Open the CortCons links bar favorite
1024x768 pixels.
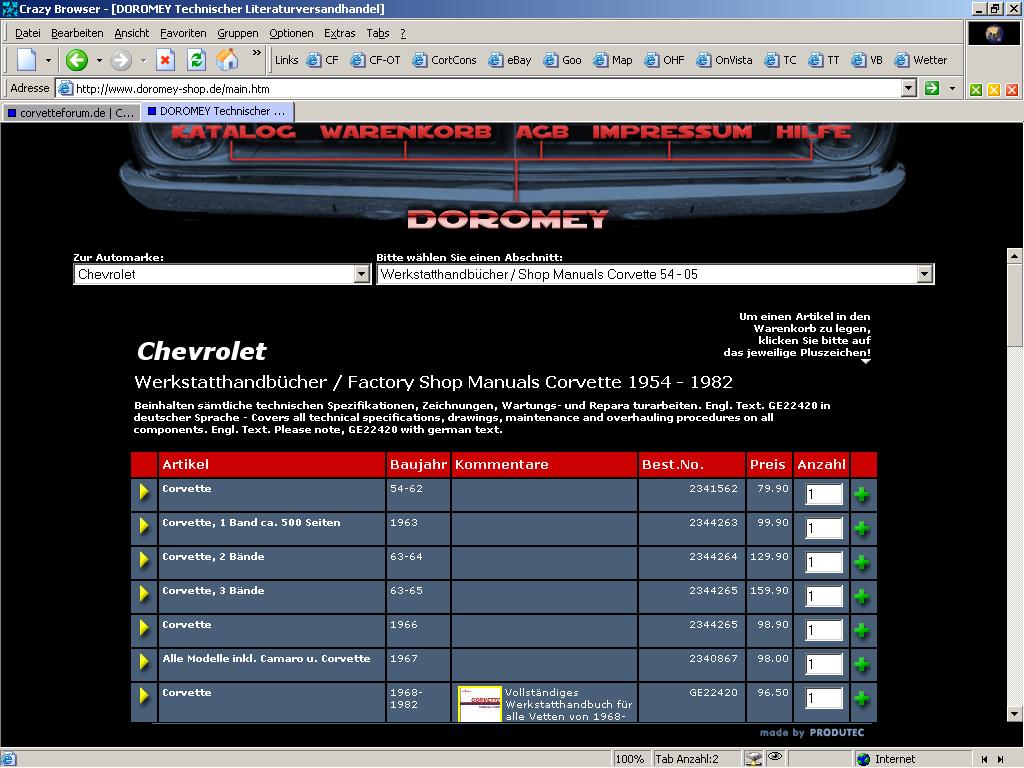coord(444,60)
